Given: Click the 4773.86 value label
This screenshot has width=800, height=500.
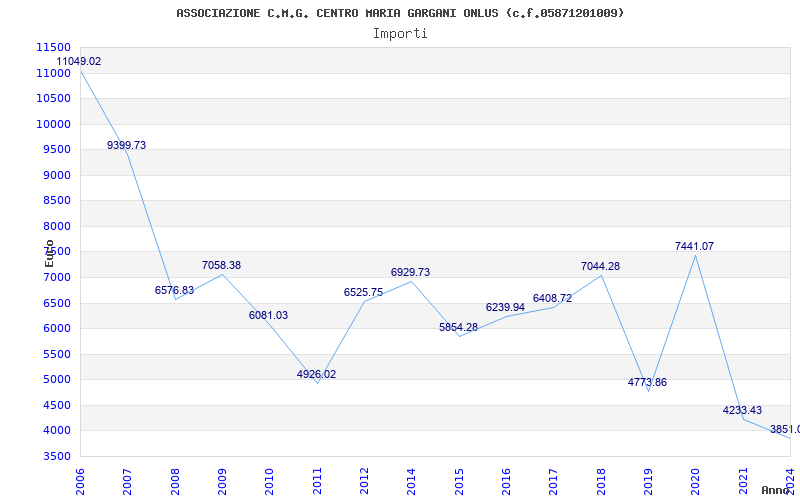Looking at the screenshot, I should (647, 383).
